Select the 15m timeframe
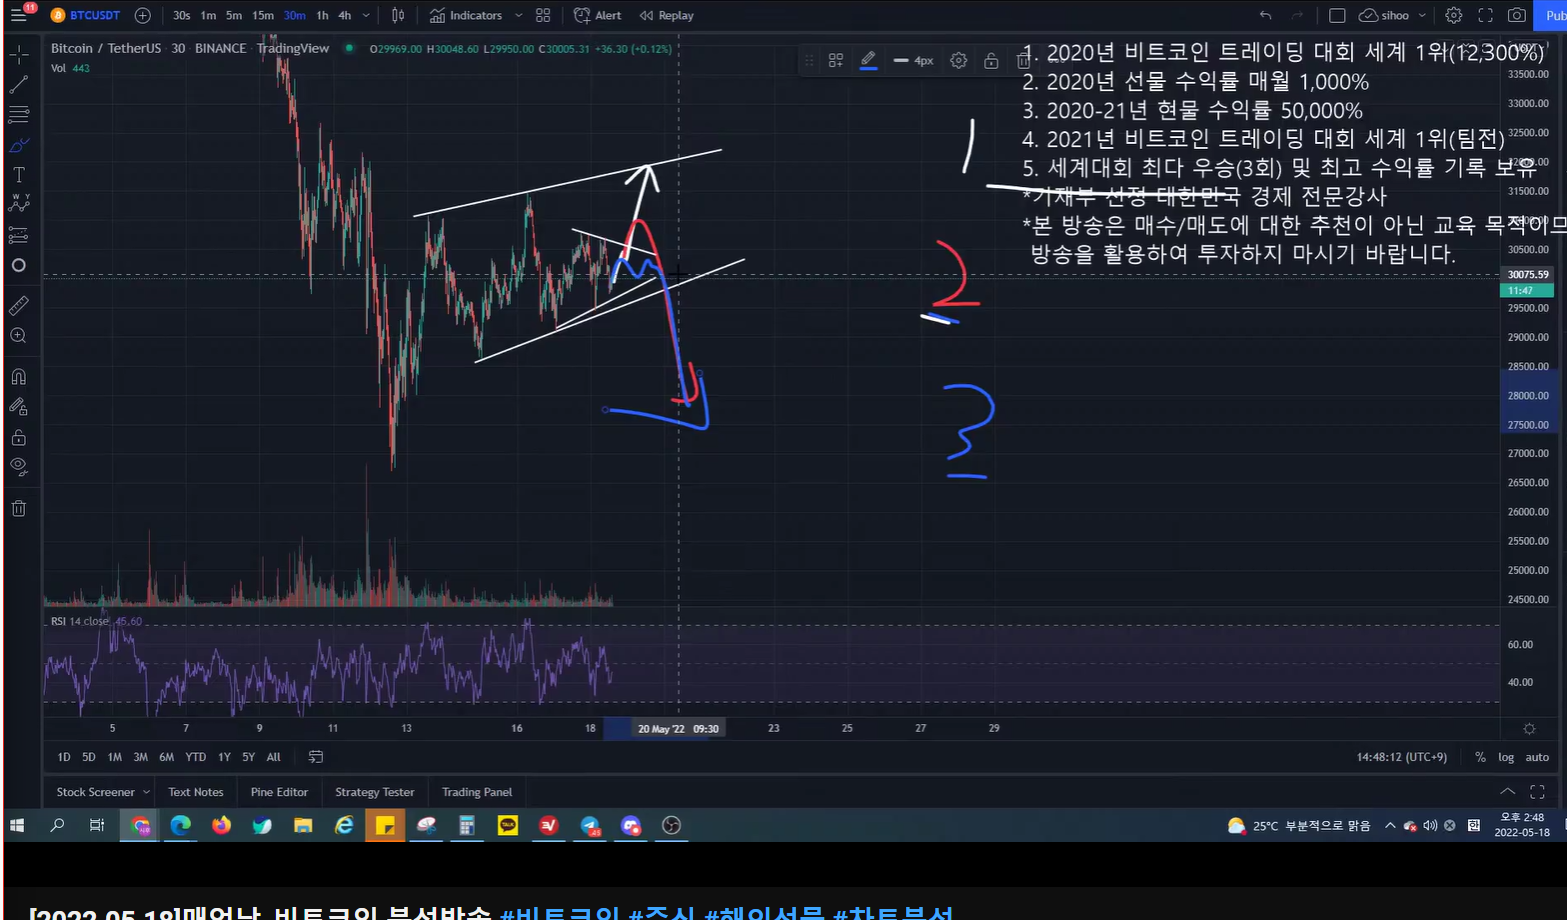Screen dimensions: 1567x920 [x=263, y=15]
